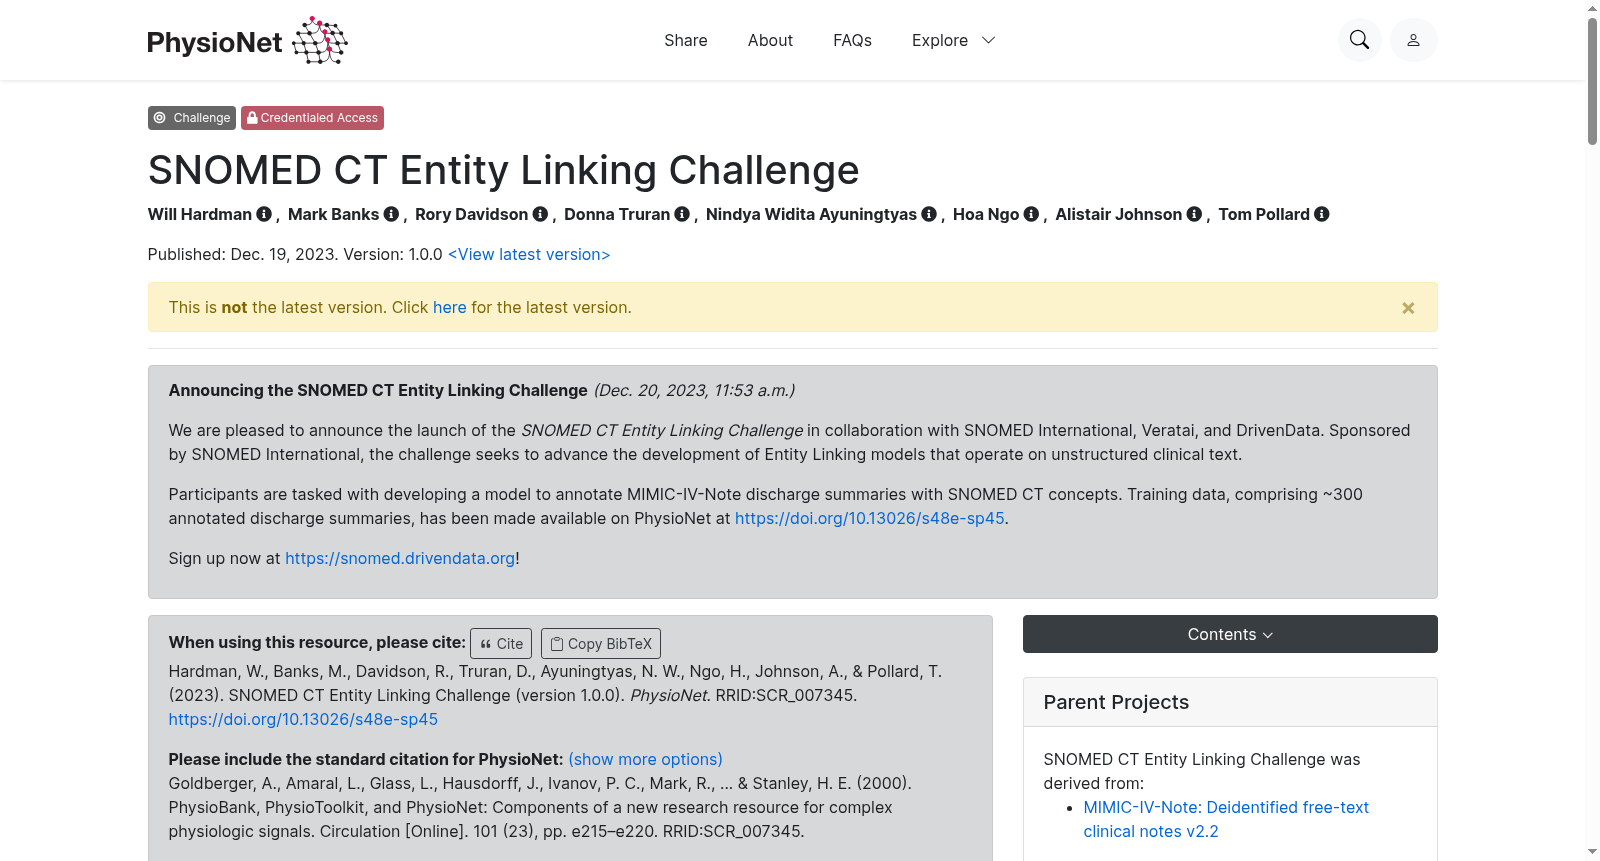Click View latest version link
Image resolution: width=1600 pixels, height=861 pixels.
529,254
